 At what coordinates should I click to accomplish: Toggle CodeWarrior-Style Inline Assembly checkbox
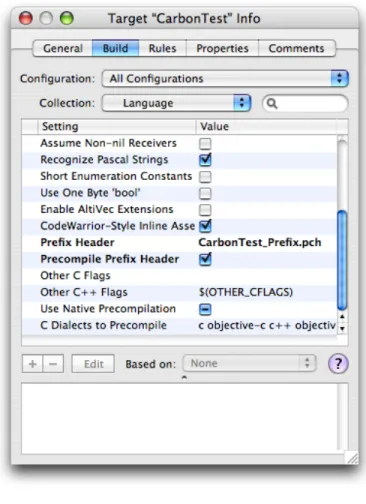(x=205, y=226)
